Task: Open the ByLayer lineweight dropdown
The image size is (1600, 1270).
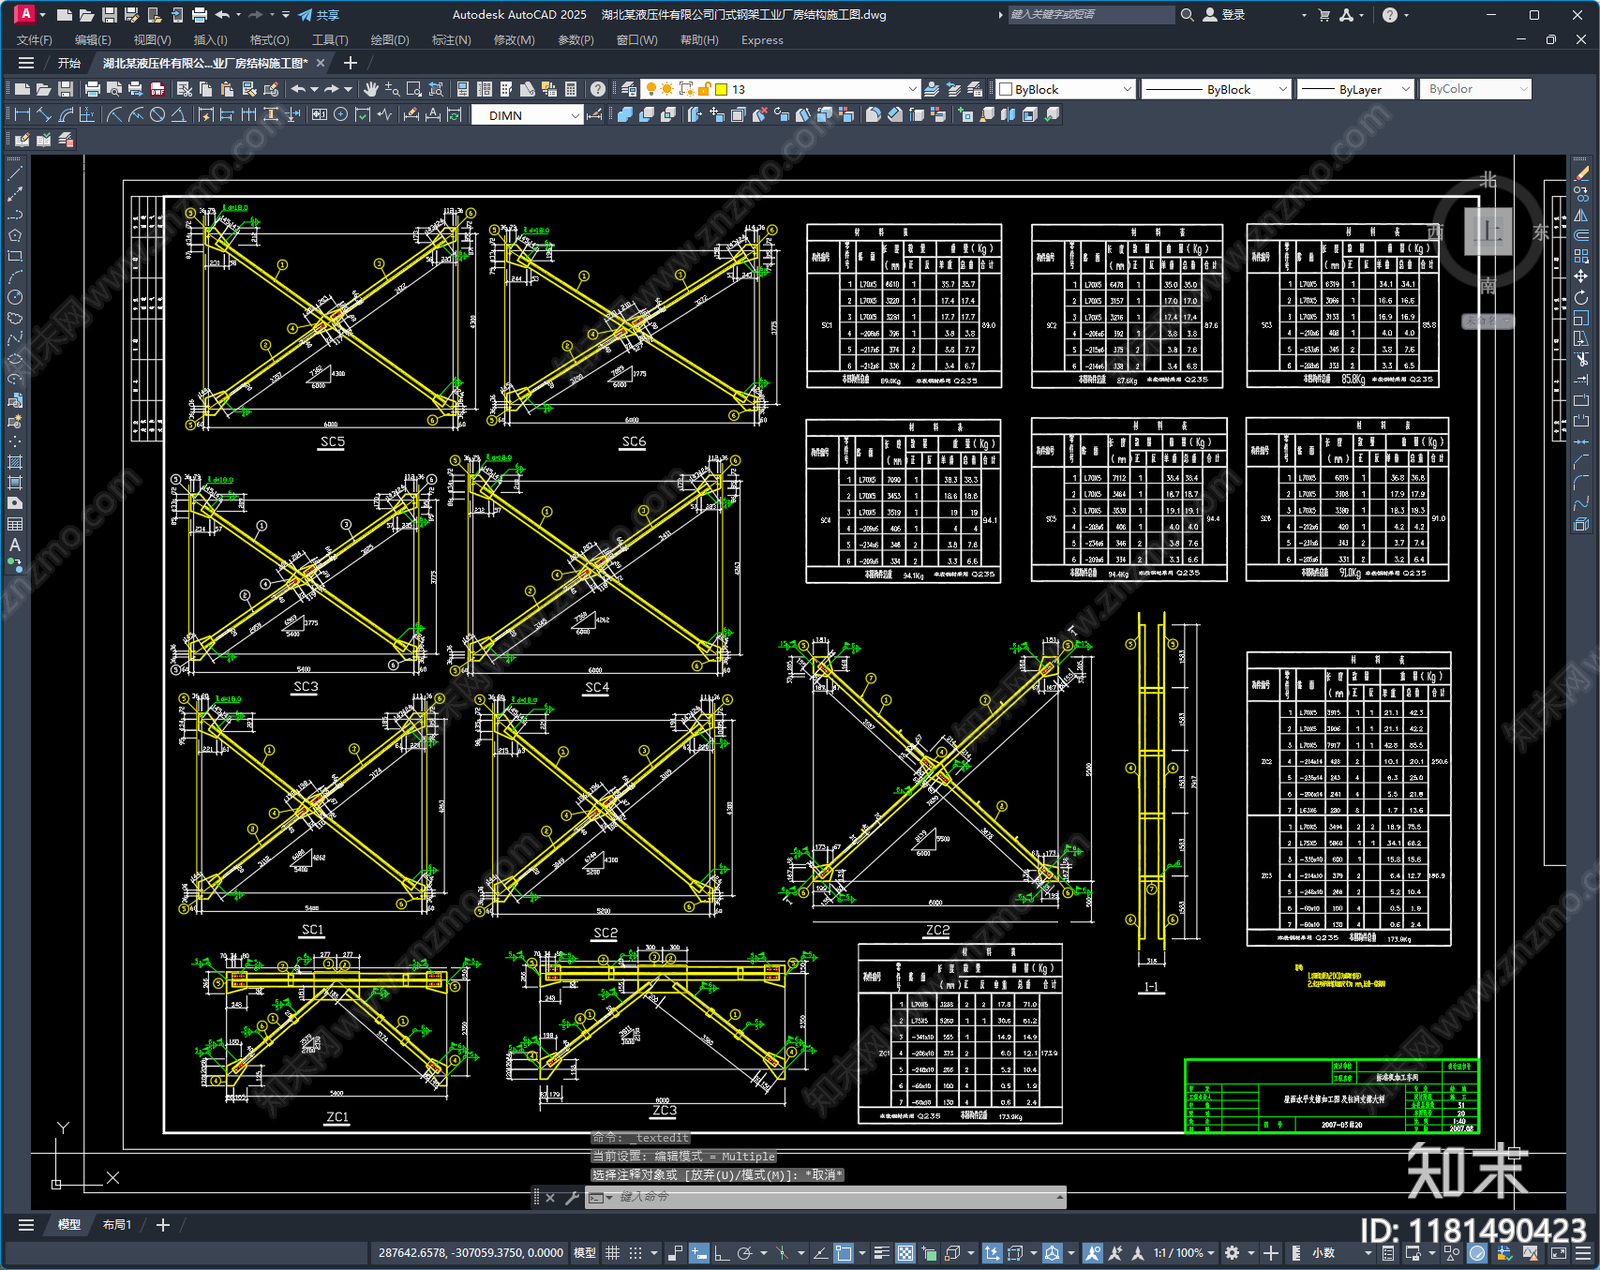Action: tap(1355, 89)
